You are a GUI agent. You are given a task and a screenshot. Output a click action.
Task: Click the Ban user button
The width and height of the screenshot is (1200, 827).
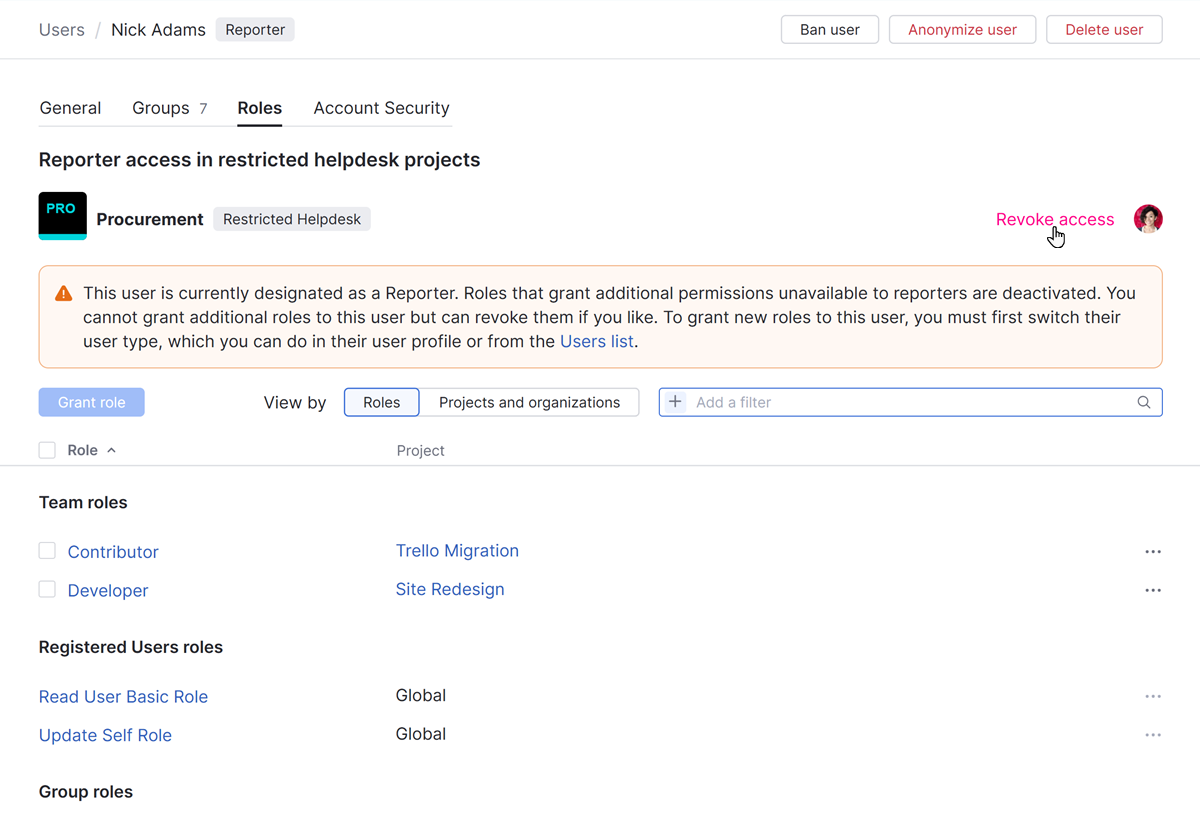pyautogui.click(x=829, y=30)
